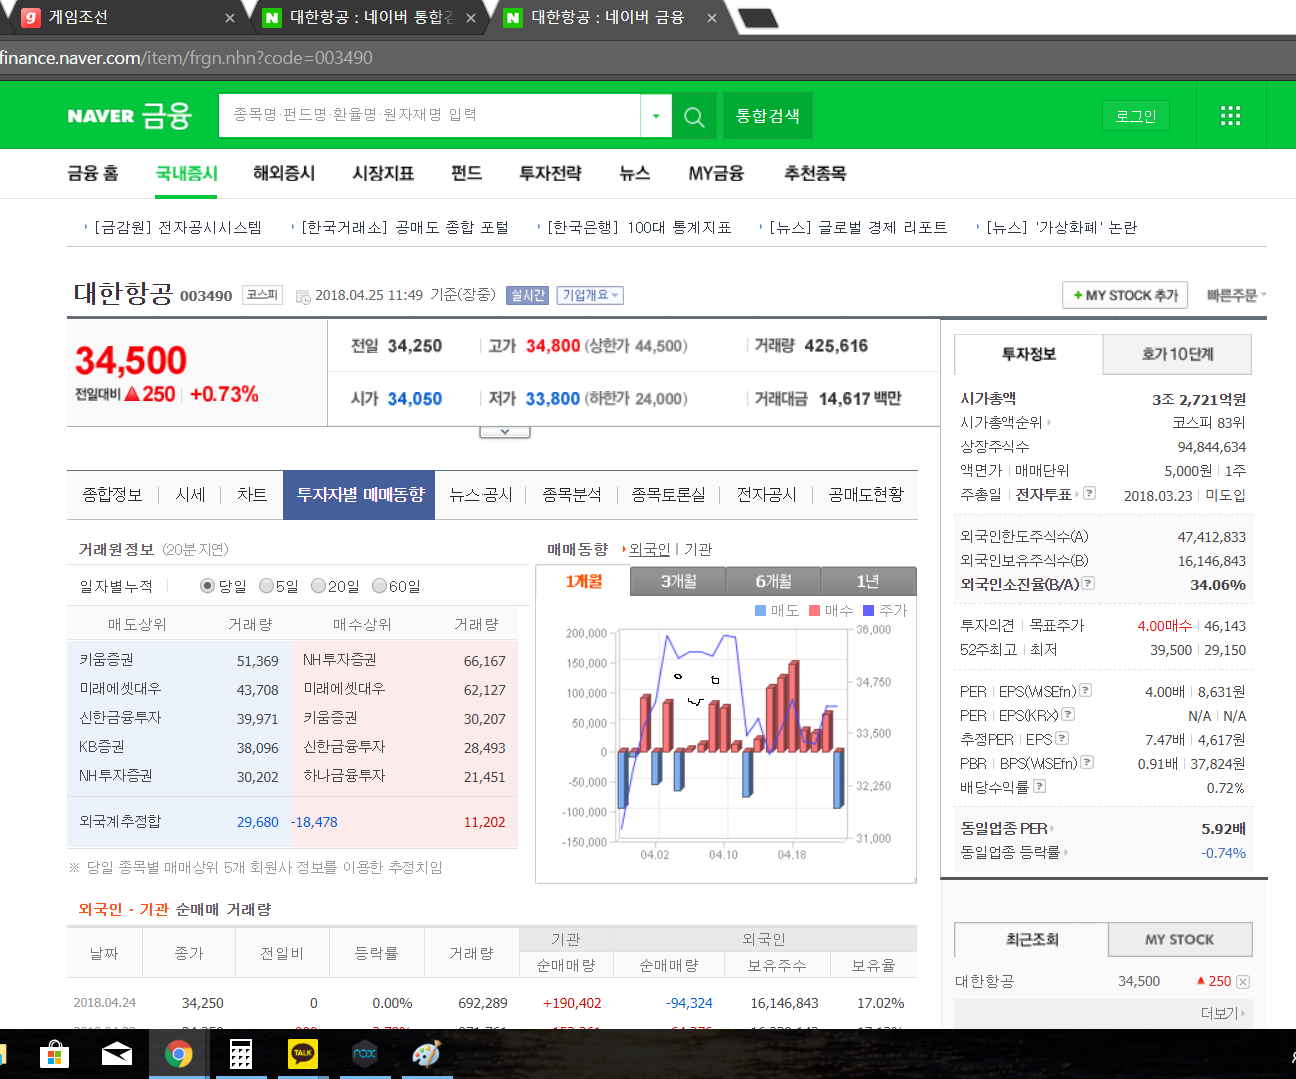1296x1079 pixels.
Task: Switch to the 3개월 chart tab
Action: click(x=678, y=581)
